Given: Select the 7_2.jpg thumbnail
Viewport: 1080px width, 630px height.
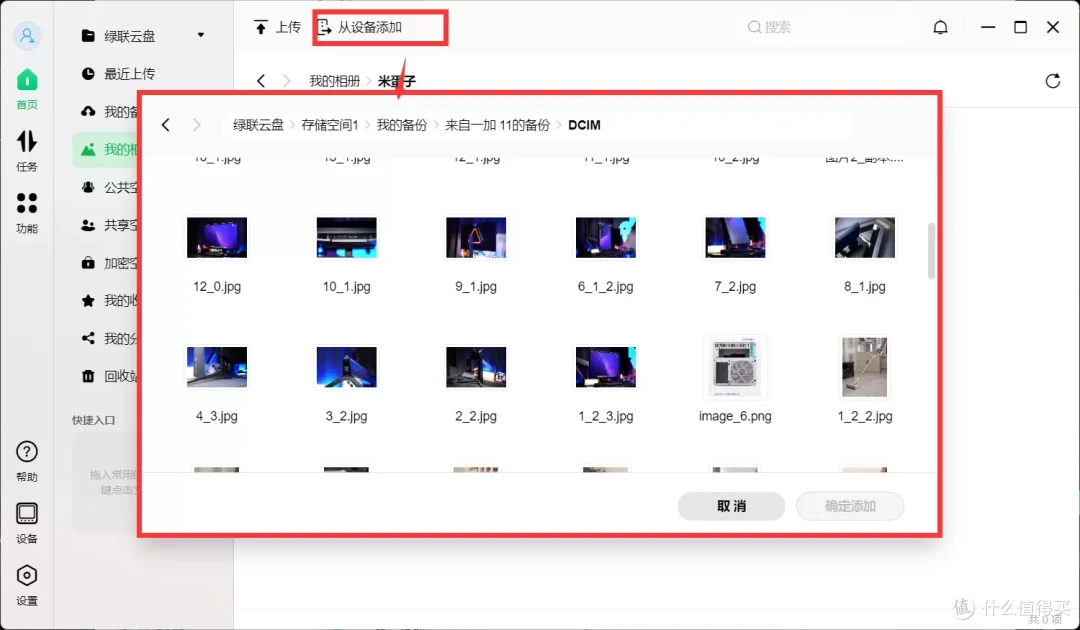Looking at the screenshot, I should (x=735, y=238).
